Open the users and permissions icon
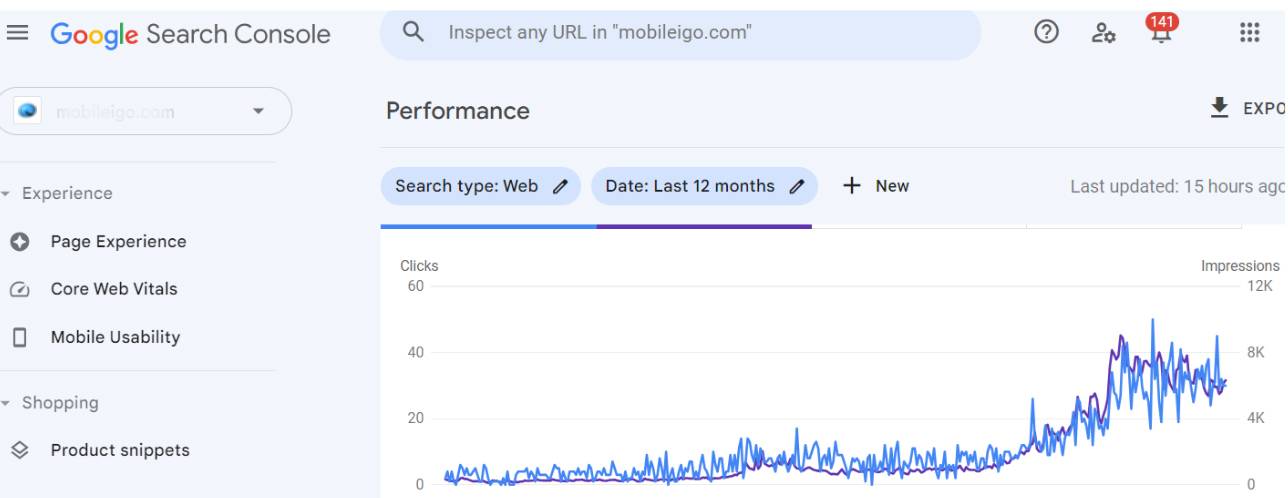The height and width of the screenshot is (498, 1288). click(x=1103, y=33)
